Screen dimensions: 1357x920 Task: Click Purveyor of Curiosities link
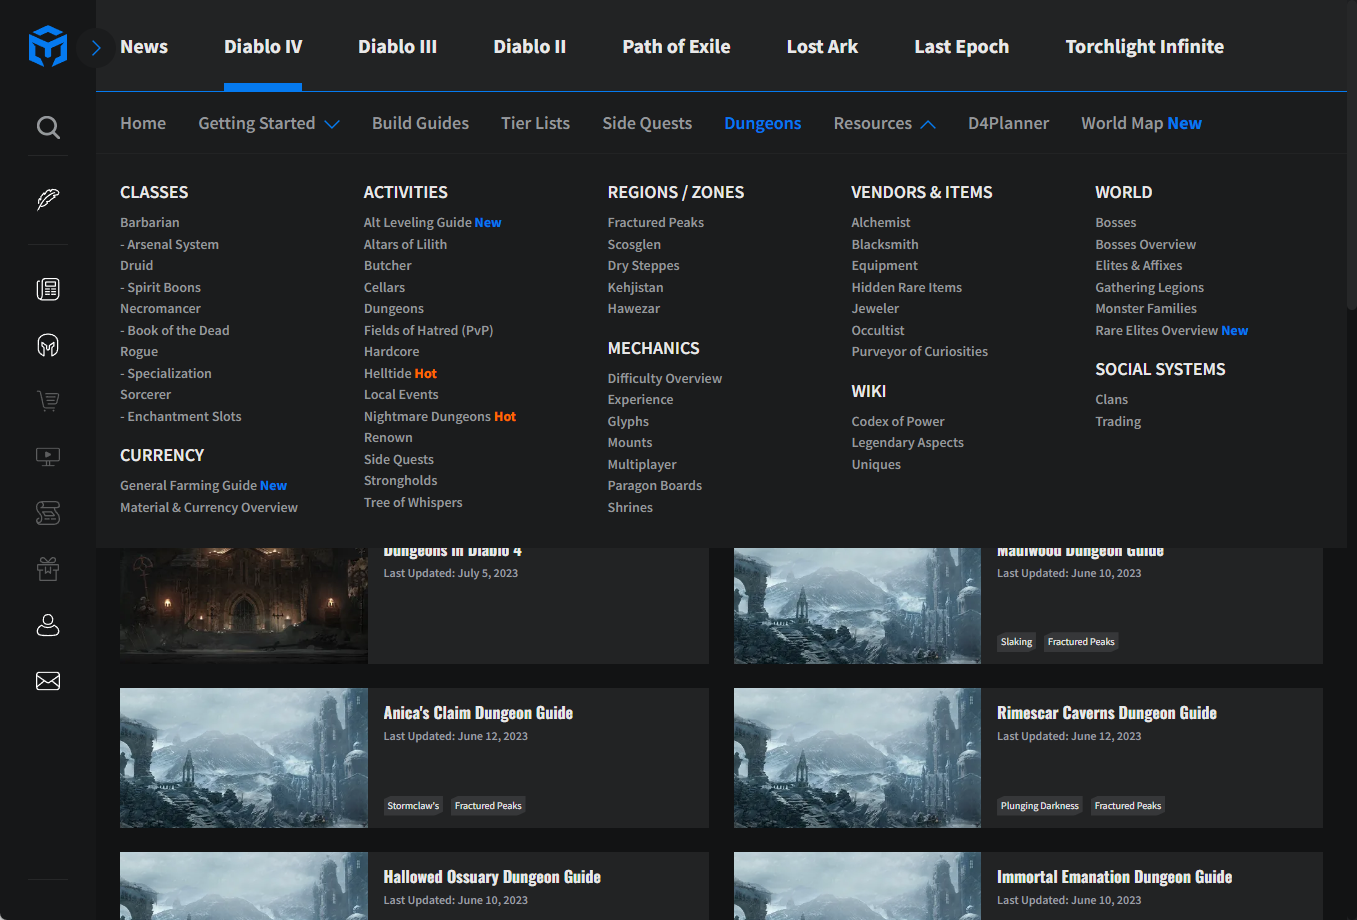pos(920,351)
